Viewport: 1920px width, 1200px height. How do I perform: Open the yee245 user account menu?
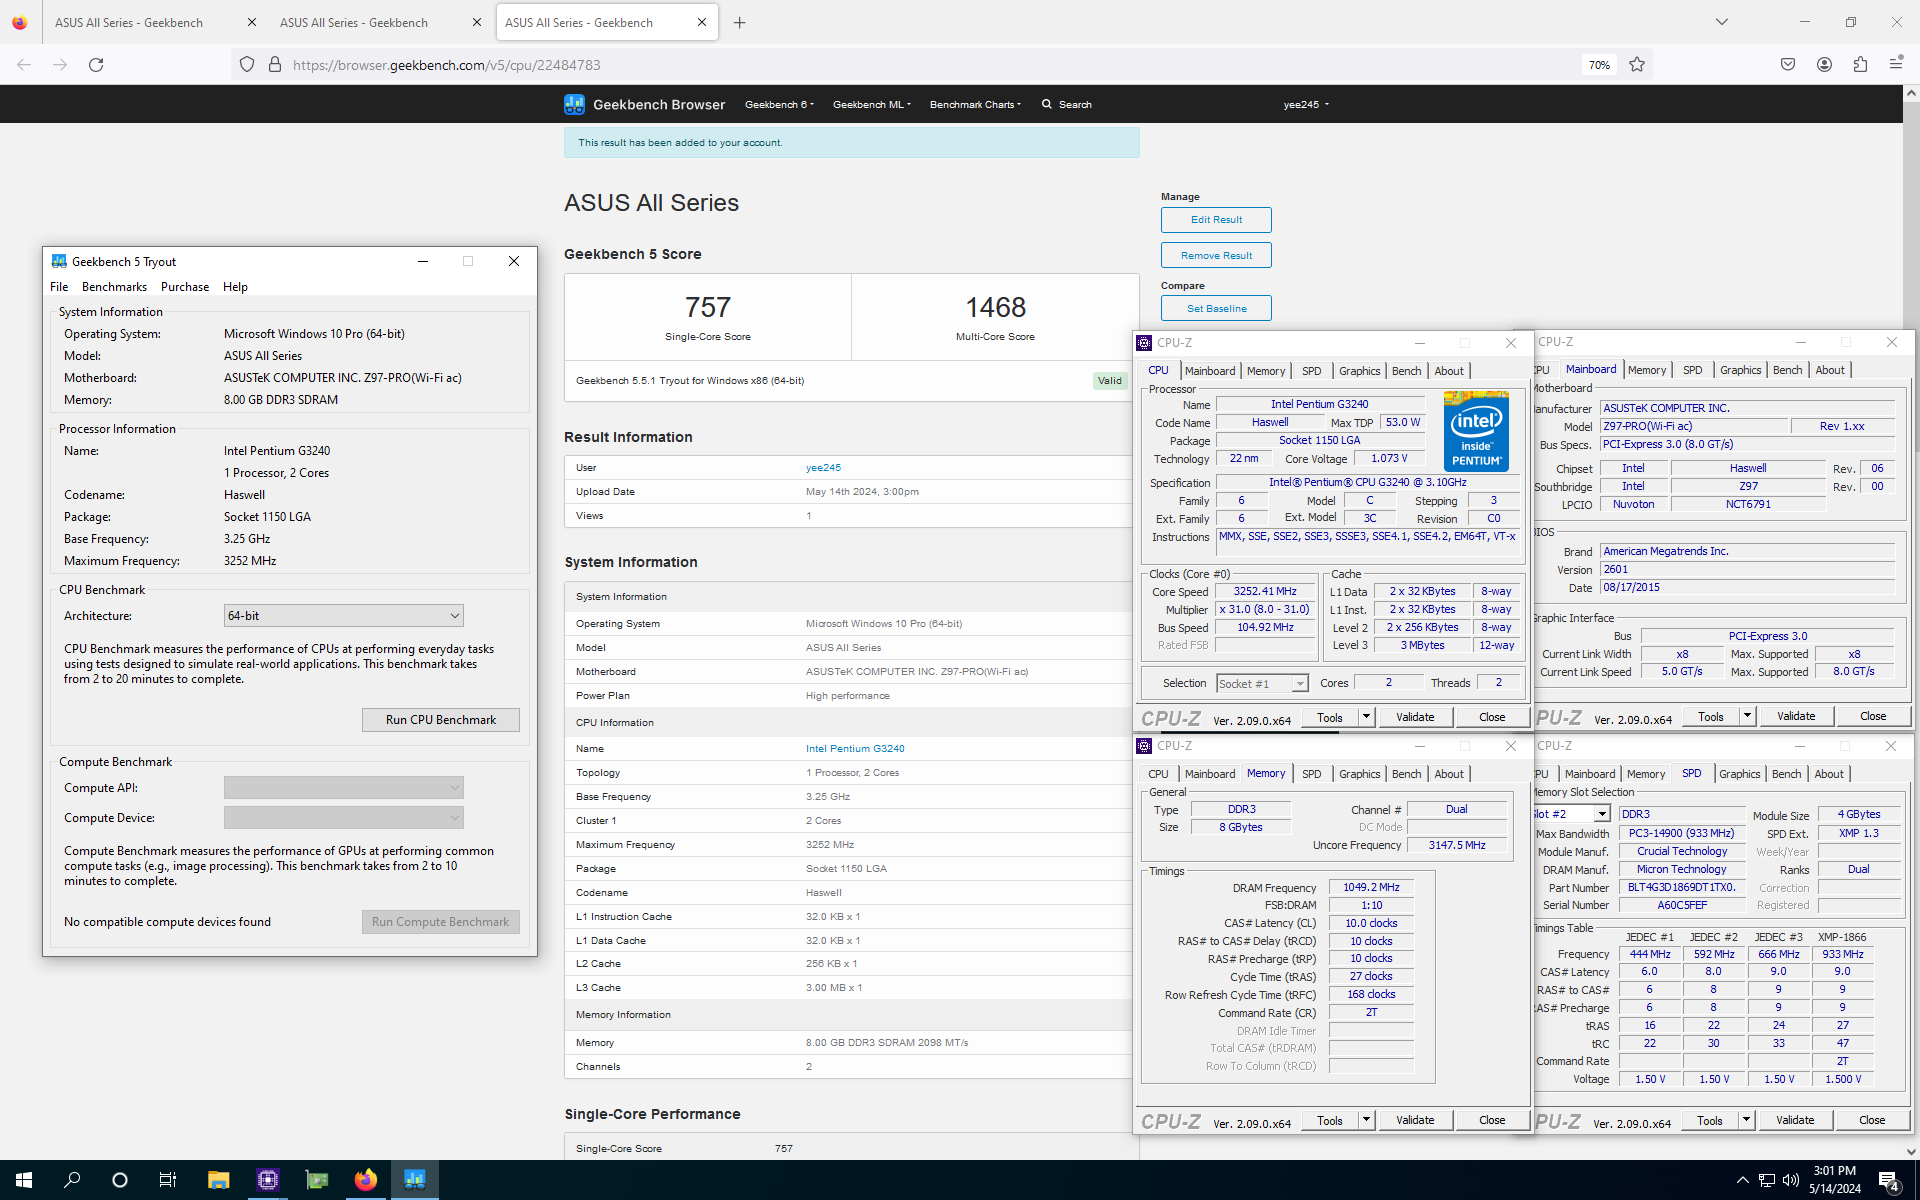point(1306,104)
